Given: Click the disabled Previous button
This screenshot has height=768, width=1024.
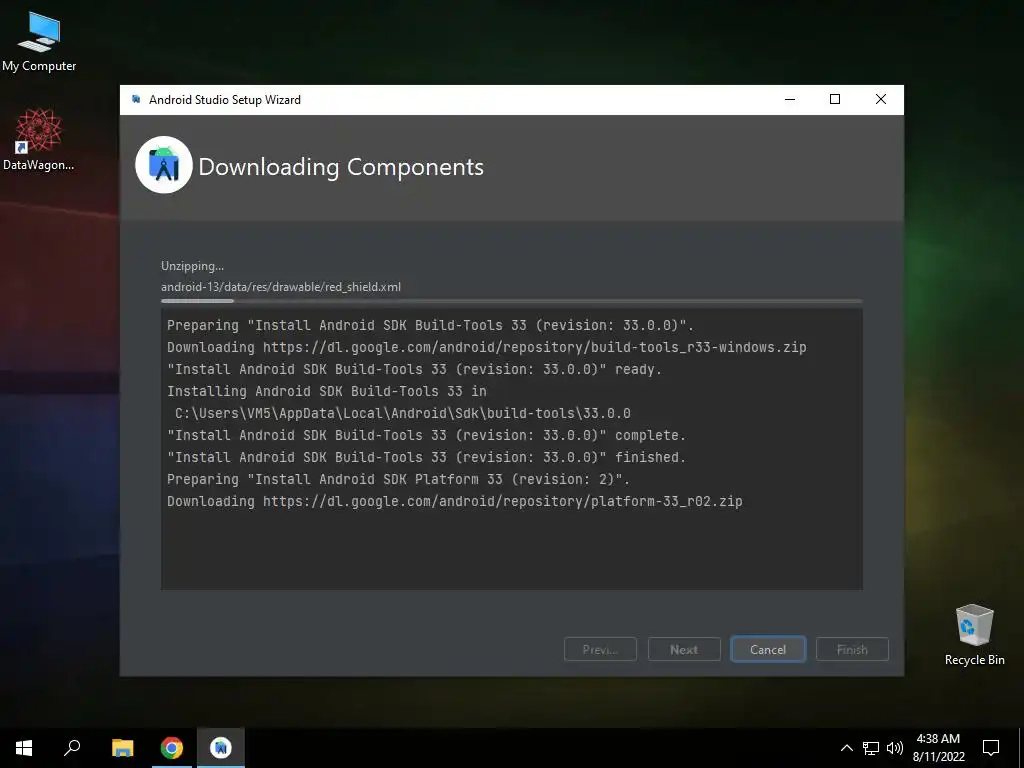Looking at the screenshot, I should click(600, 649).
